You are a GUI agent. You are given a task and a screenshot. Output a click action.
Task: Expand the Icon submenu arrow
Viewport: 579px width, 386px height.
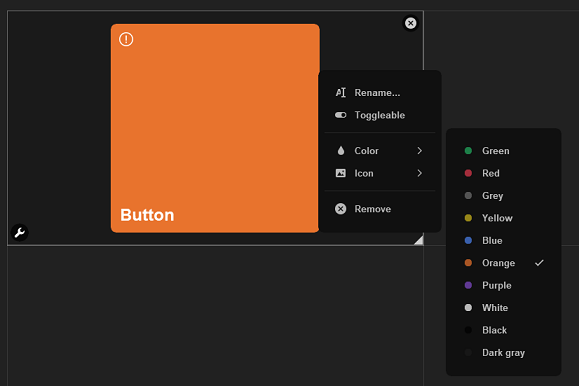[419, 173]
